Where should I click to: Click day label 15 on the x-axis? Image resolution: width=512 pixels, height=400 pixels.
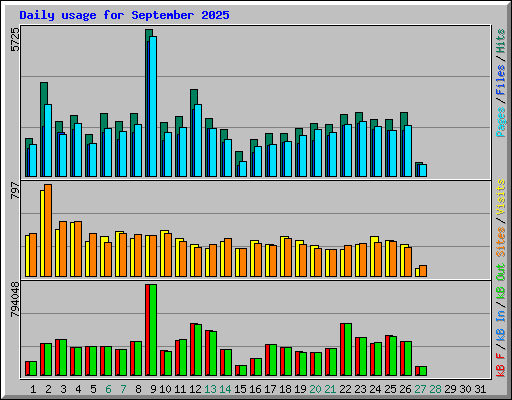click(x=240, y=389)
